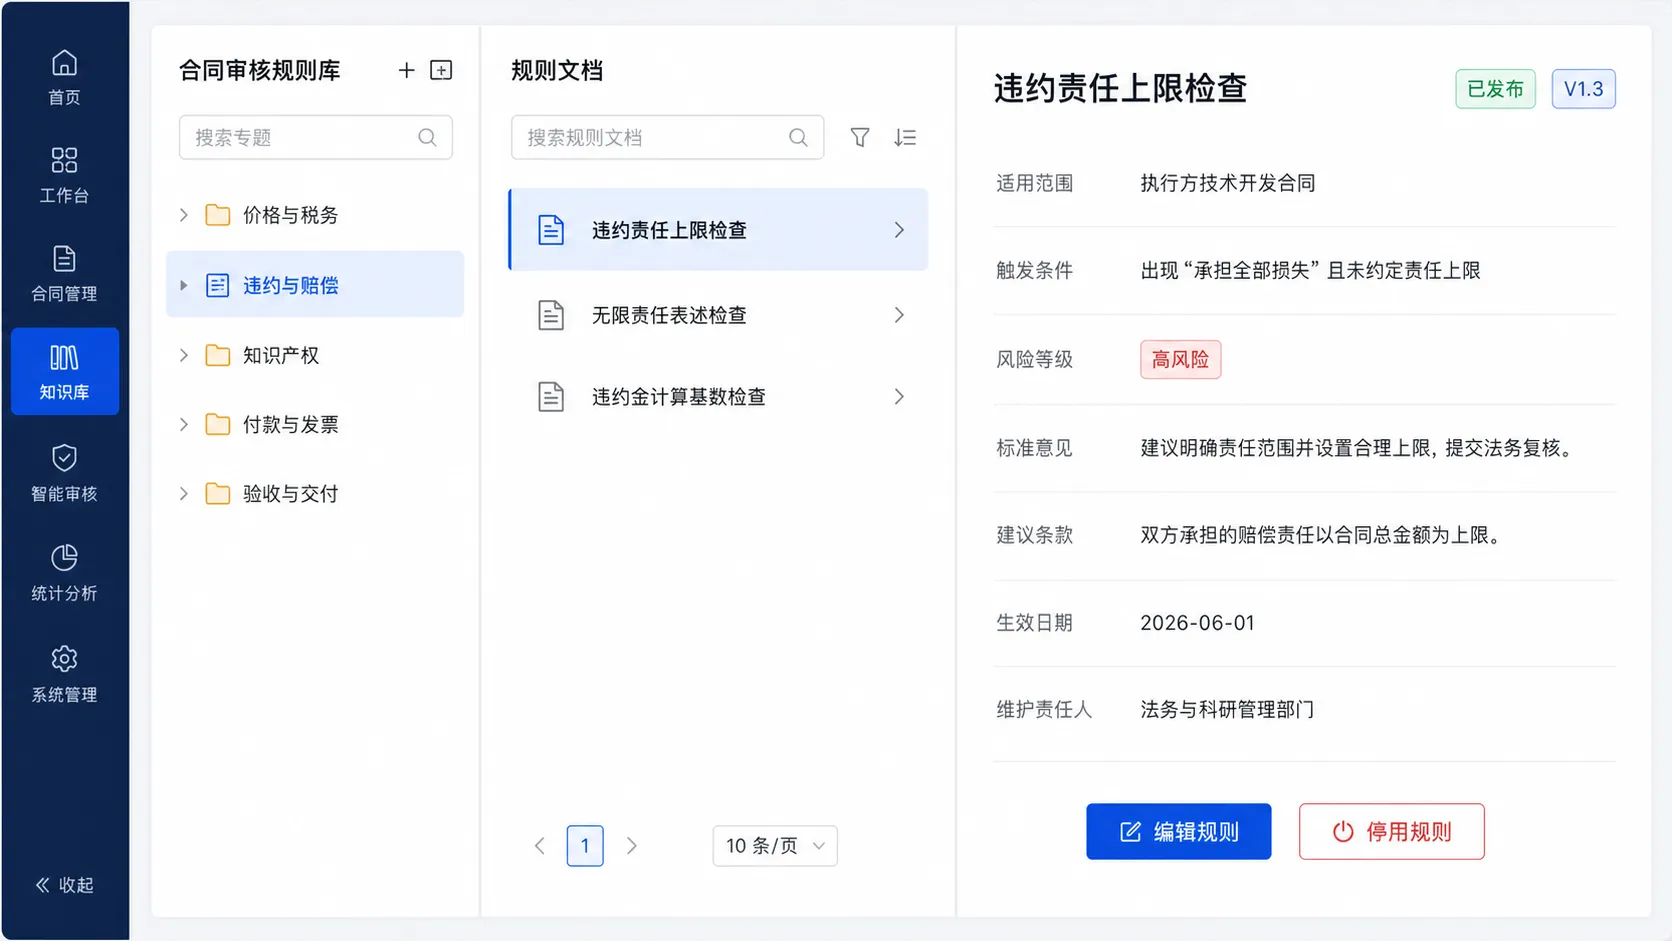Click the 搜索专题 search field
1672x941 pixels.
316,137
